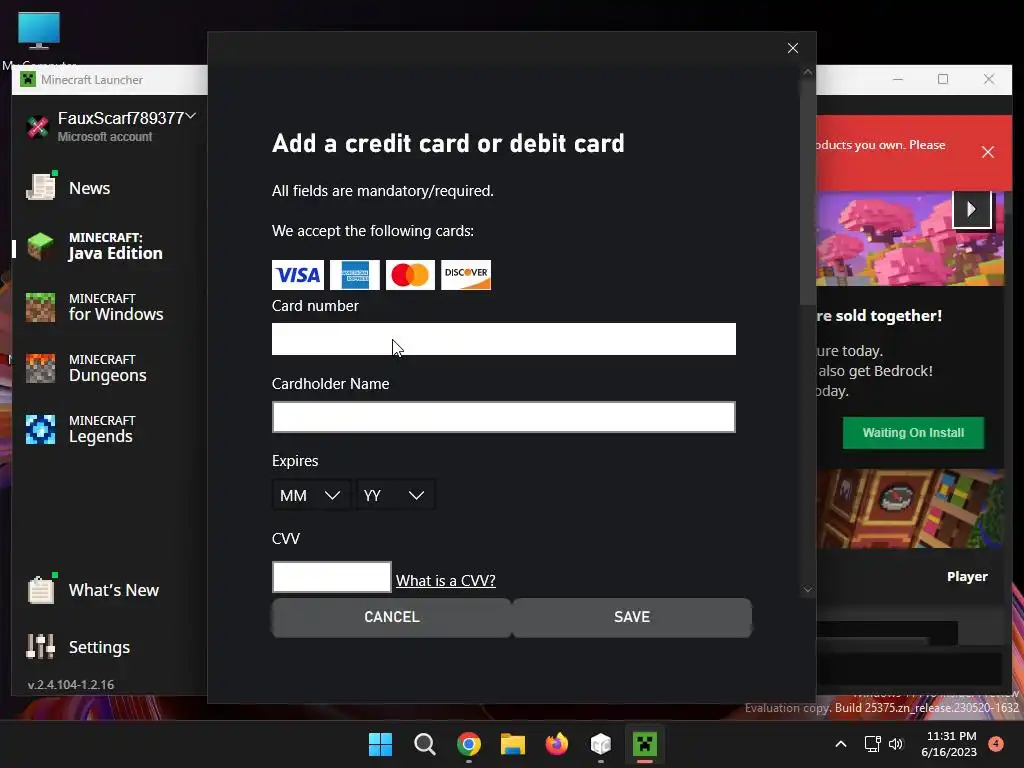
Task: Click the next arrow on launcher banner
Action: tap(972, 209)
